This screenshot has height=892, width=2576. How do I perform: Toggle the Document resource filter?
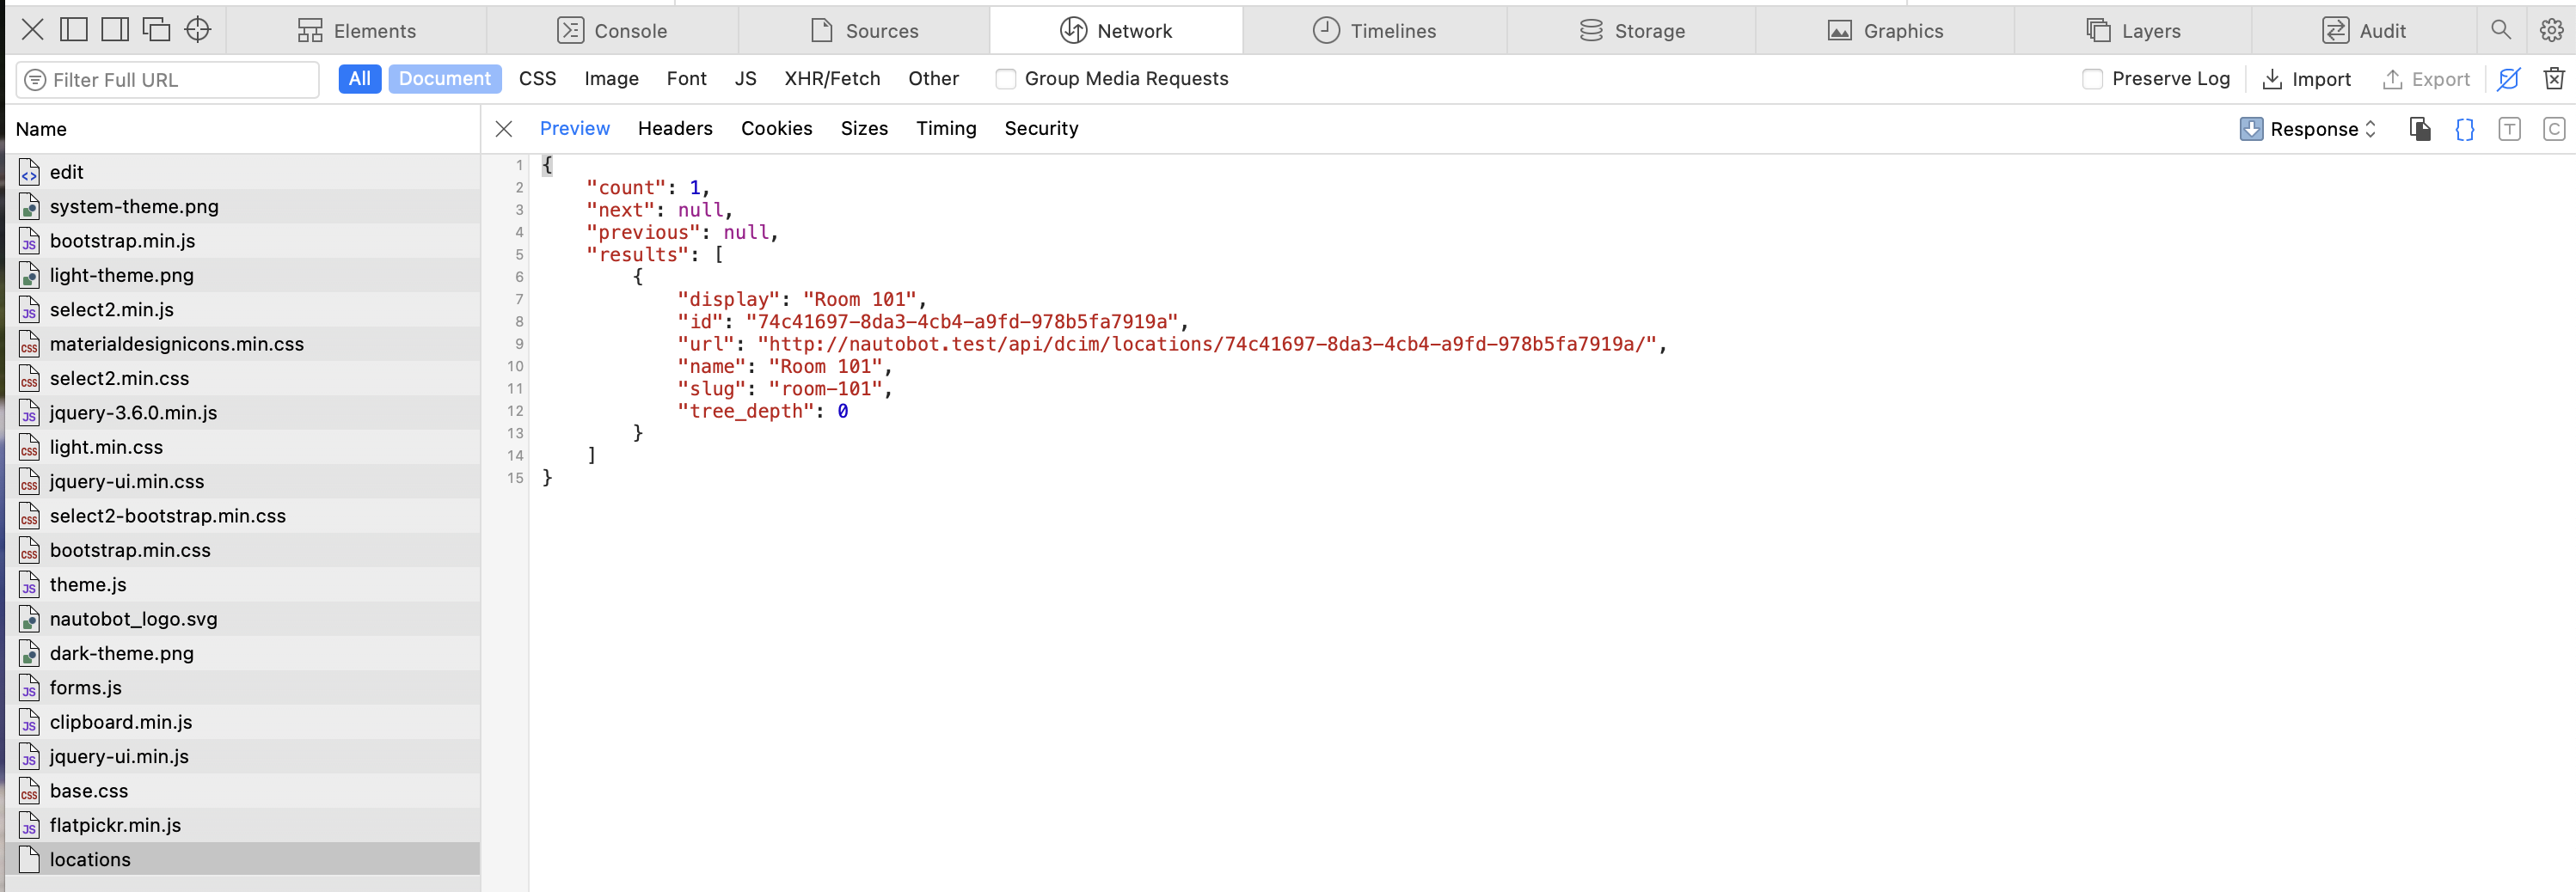(x=445, y=78)
